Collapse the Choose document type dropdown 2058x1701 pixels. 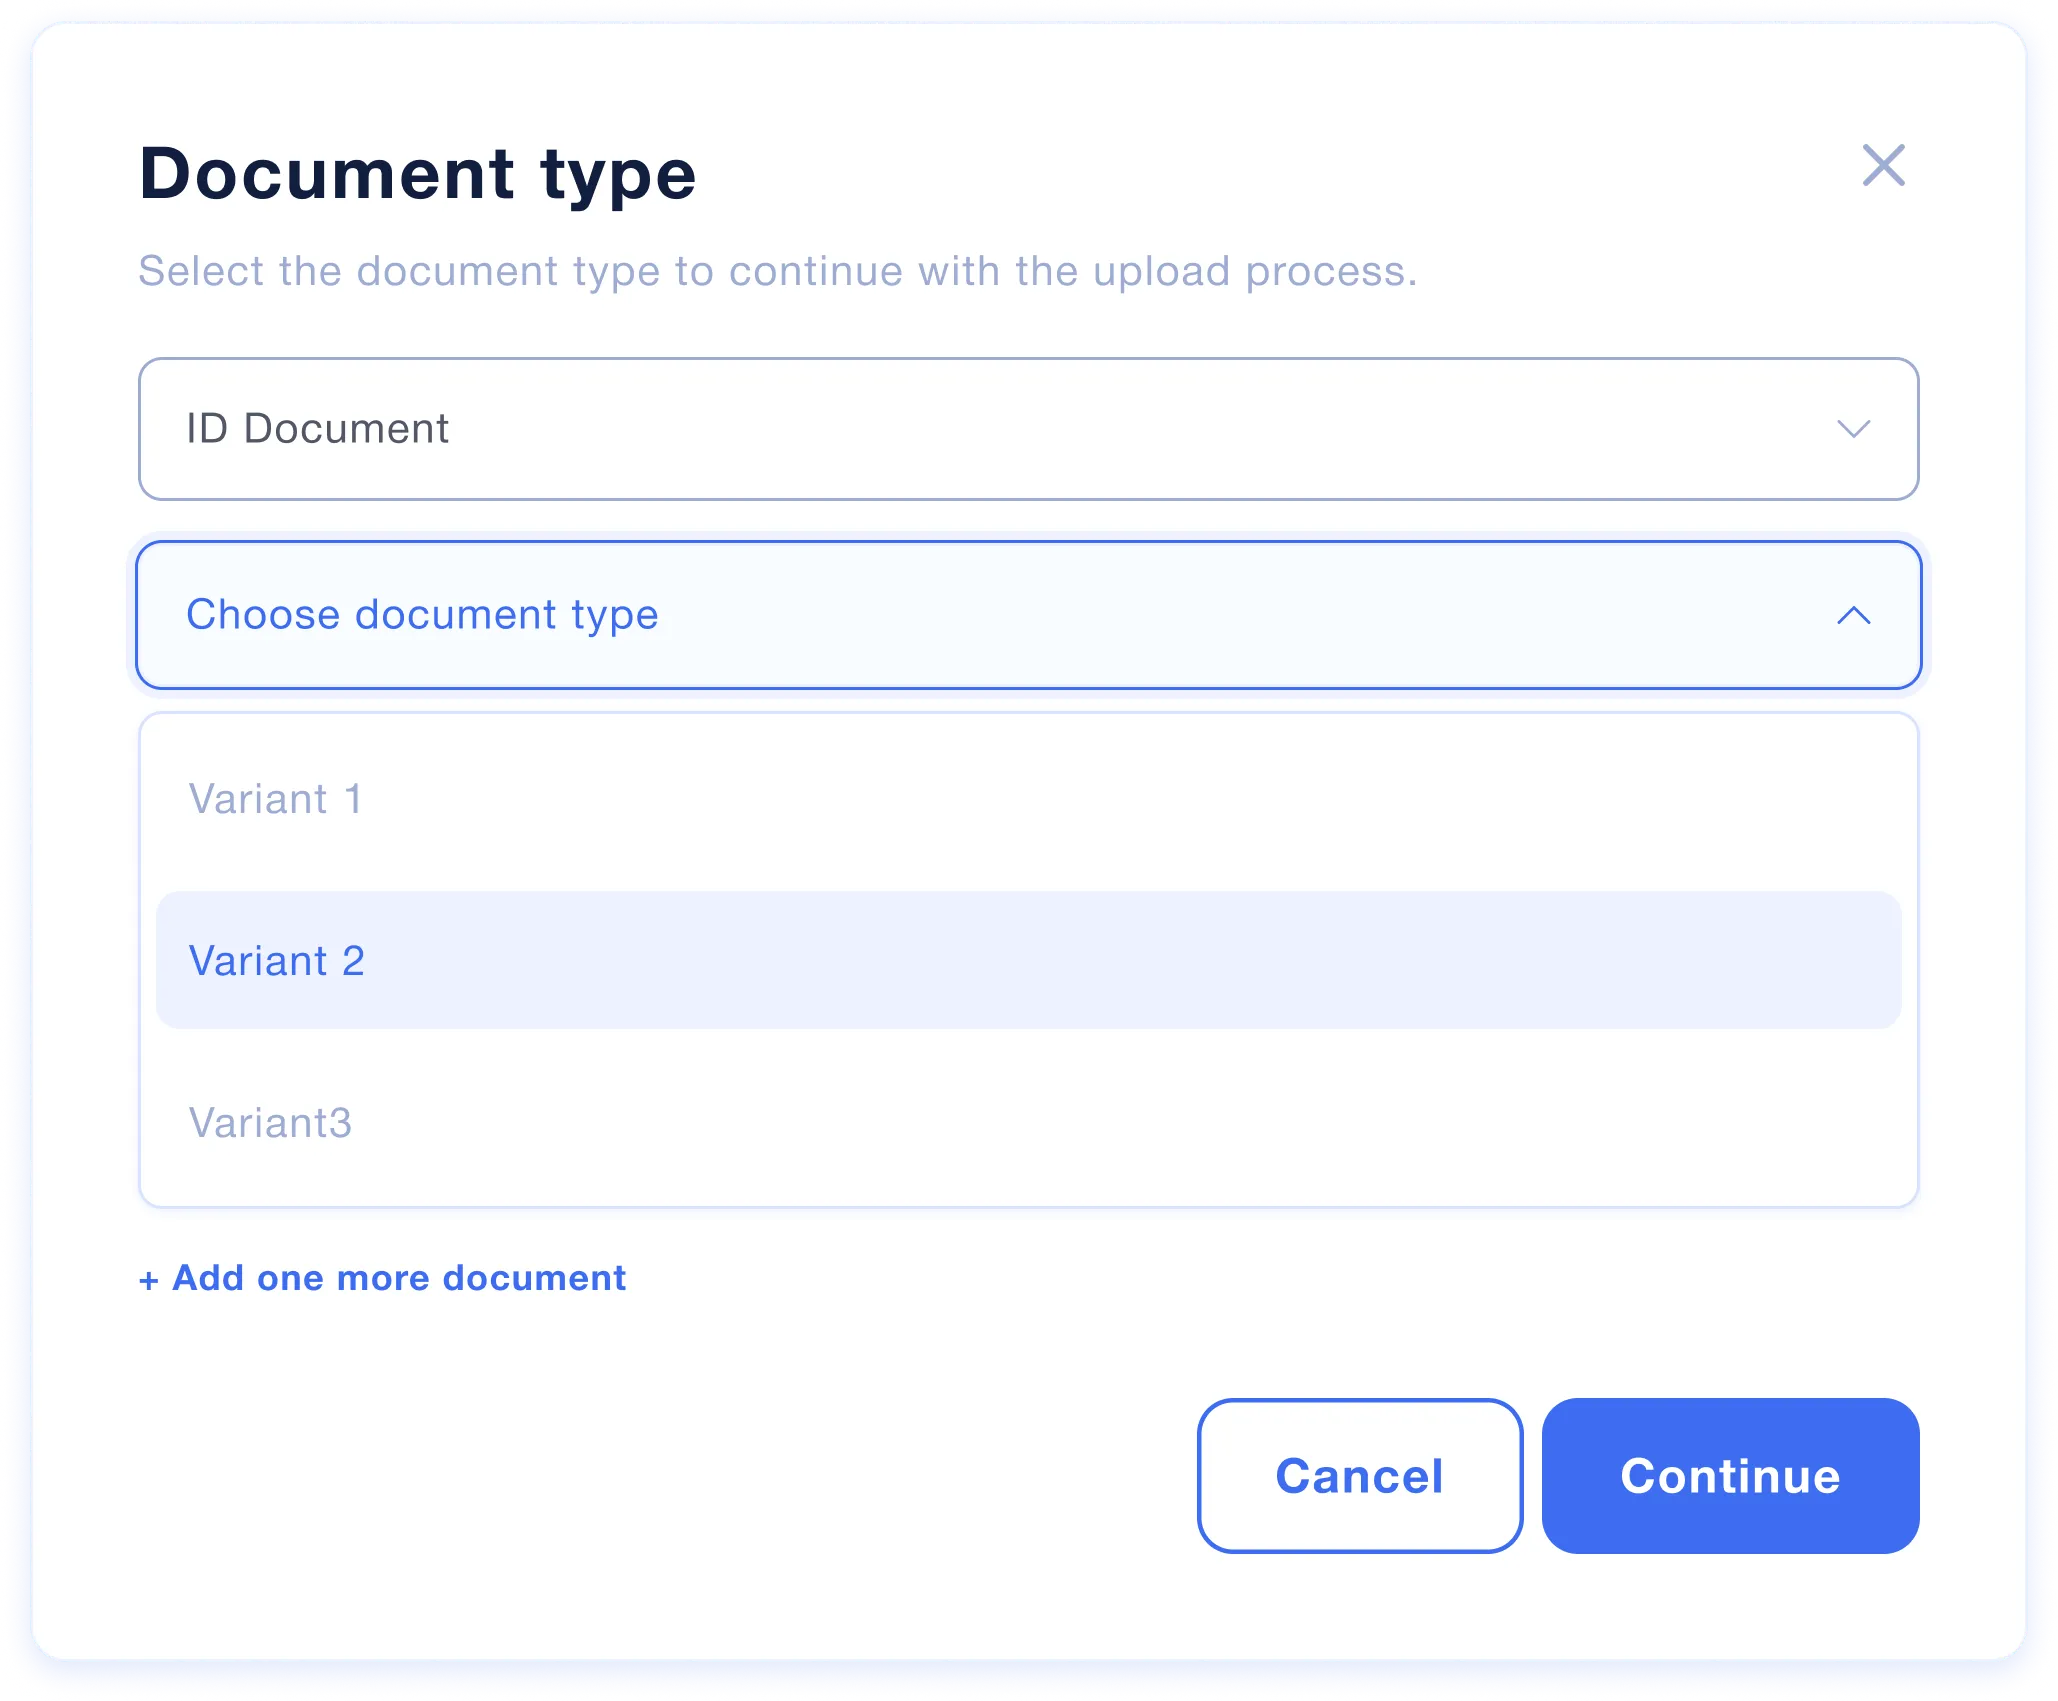(x=1028, y=615)
